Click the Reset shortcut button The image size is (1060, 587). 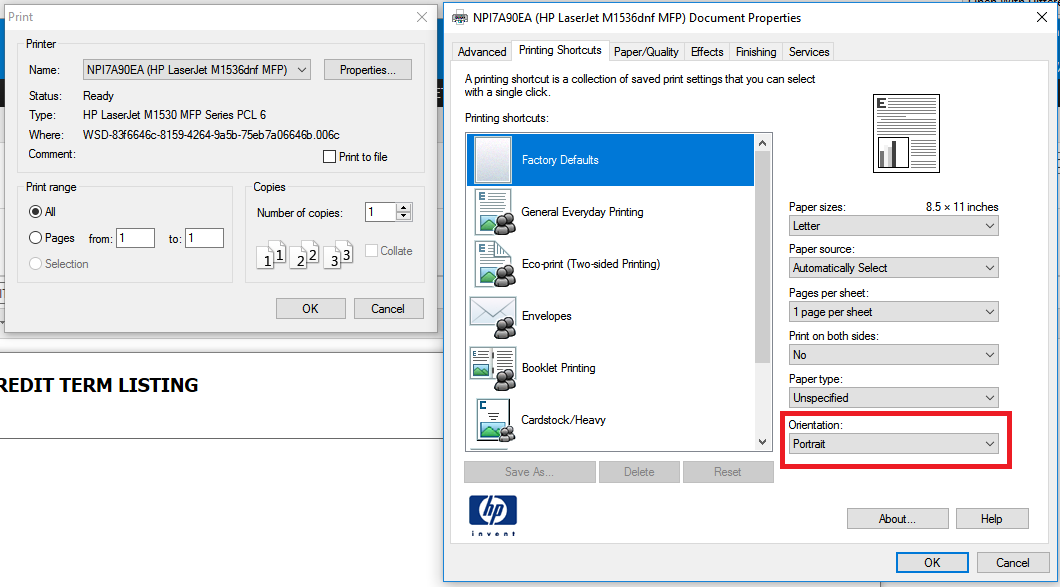(727, 472)
